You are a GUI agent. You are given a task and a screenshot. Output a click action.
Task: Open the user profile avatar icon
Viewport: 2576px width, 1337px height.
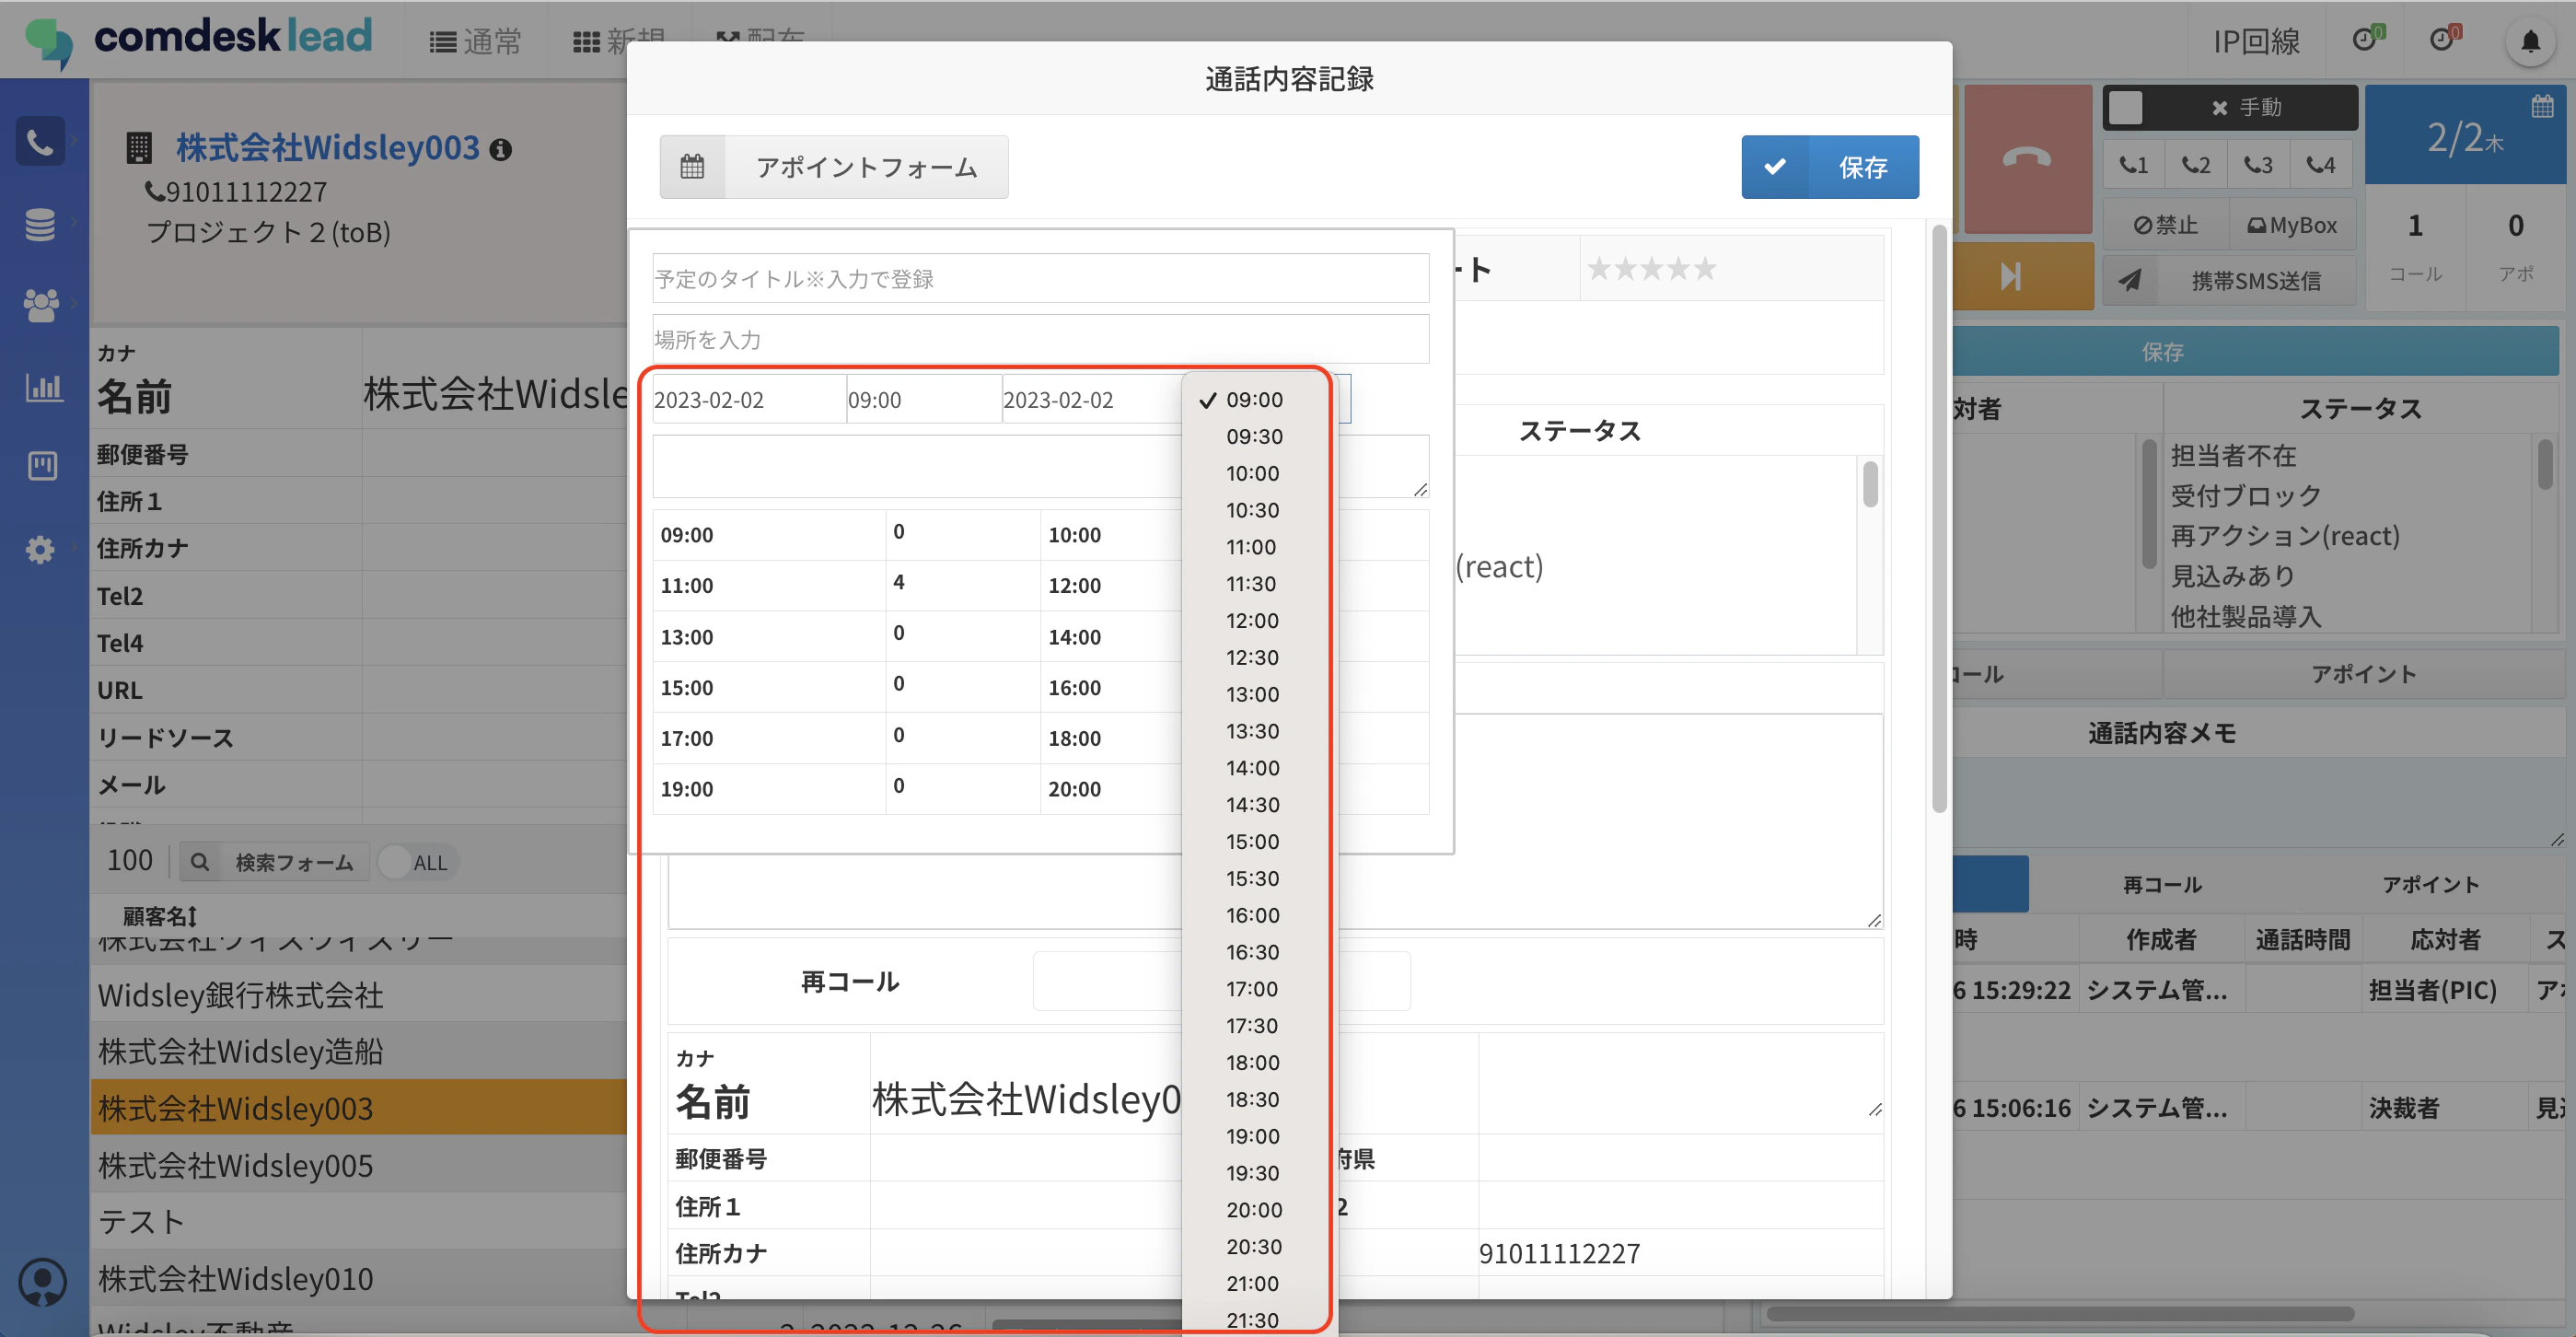42,1282
